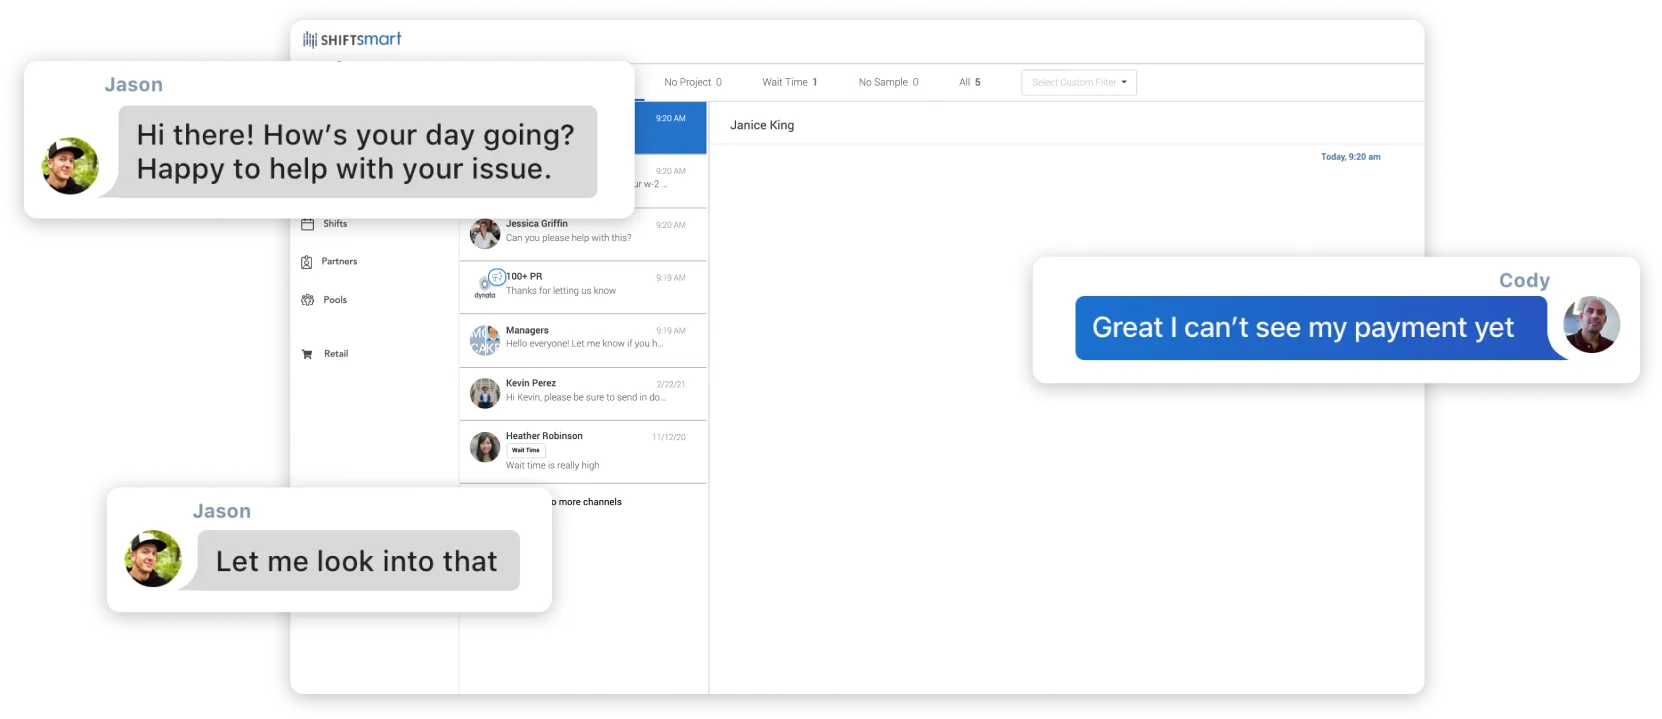Click the Managers group avatar
The height and width of the screenshot is (719, 1662).
click(x=485, y=340)
